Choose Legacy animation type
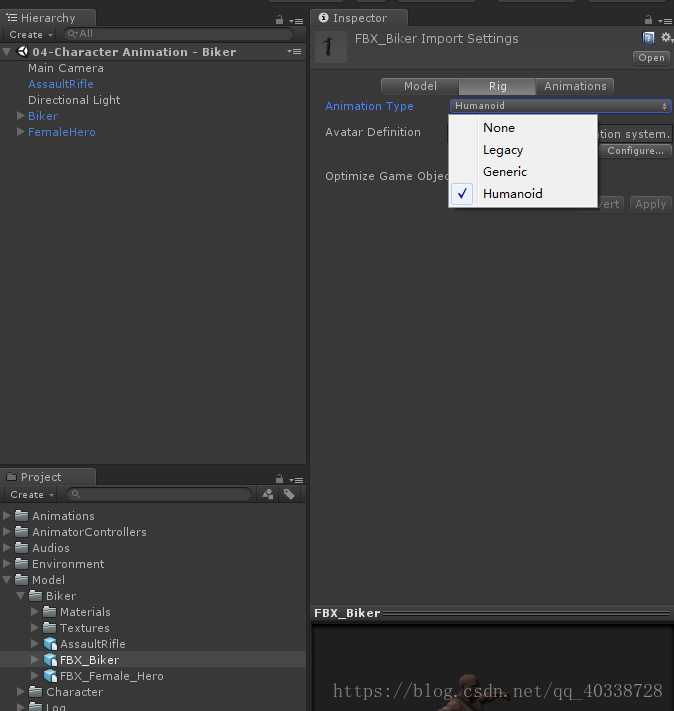674x711 pixels. (523, 150)
